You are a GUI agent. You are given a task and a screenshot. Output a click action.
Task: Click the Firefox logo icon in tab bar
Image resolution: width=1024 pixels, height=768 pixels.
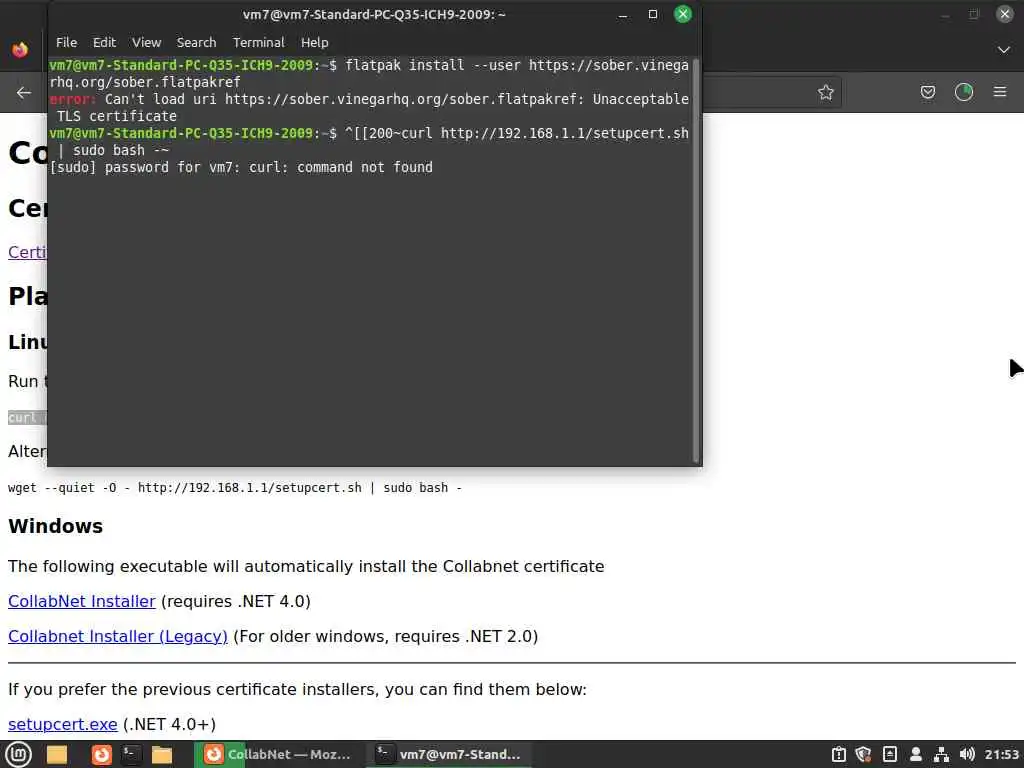[x=20, y=50]
